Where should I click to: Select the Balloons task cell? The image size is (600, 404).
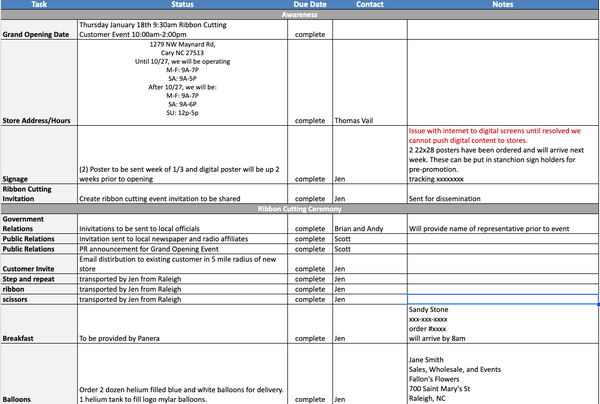coord(37,399)
